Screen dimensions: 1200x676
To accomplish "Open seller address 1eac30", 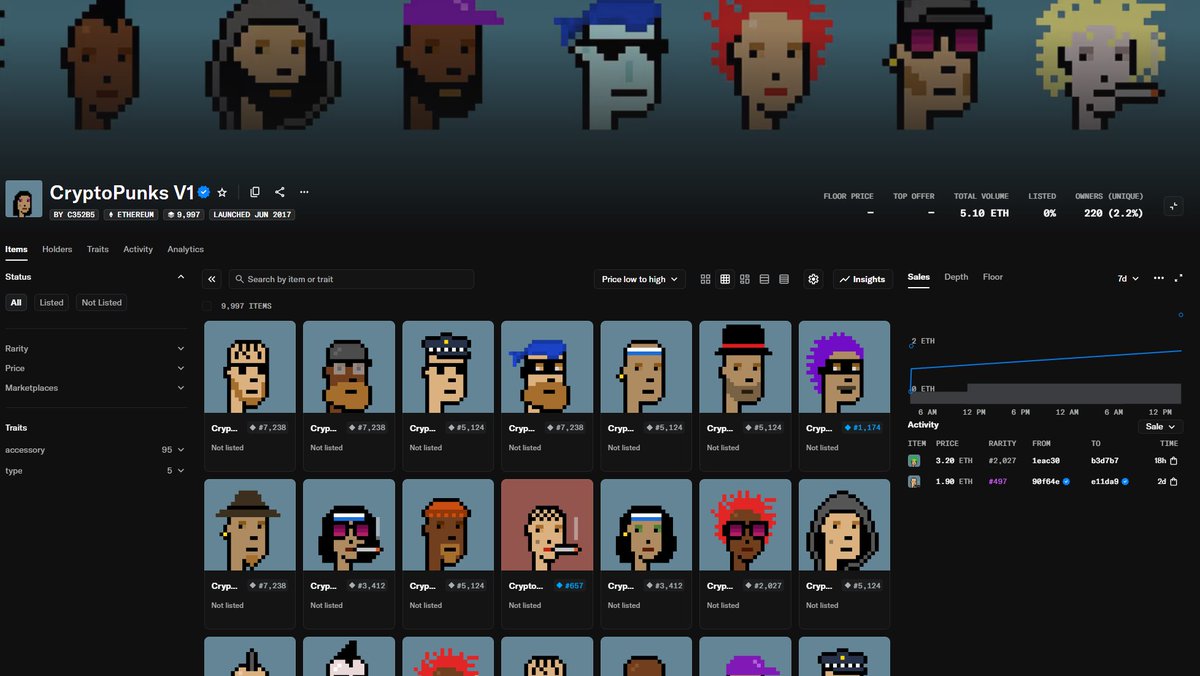I will [x=1045, y=461].
